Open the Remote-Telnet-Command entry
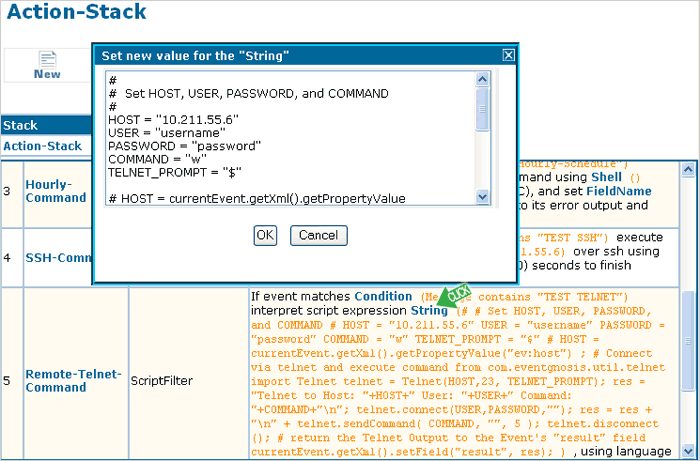 (55, 380)
